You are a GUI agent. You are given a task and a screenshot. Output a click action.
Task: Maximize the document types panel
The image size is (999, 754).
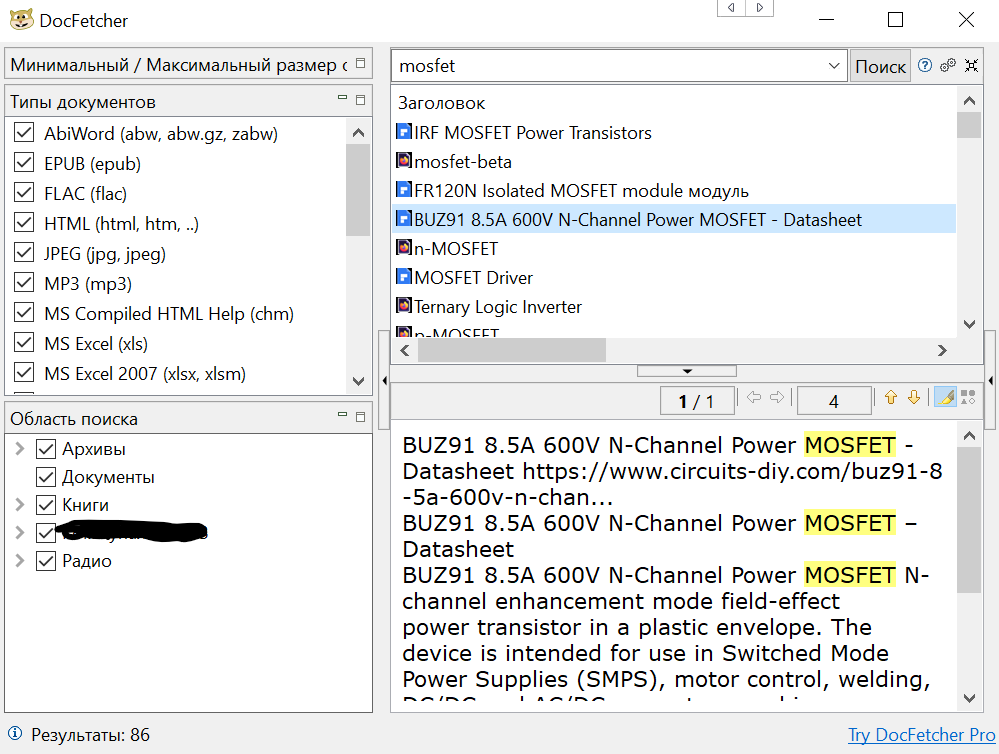pos(361,100)
